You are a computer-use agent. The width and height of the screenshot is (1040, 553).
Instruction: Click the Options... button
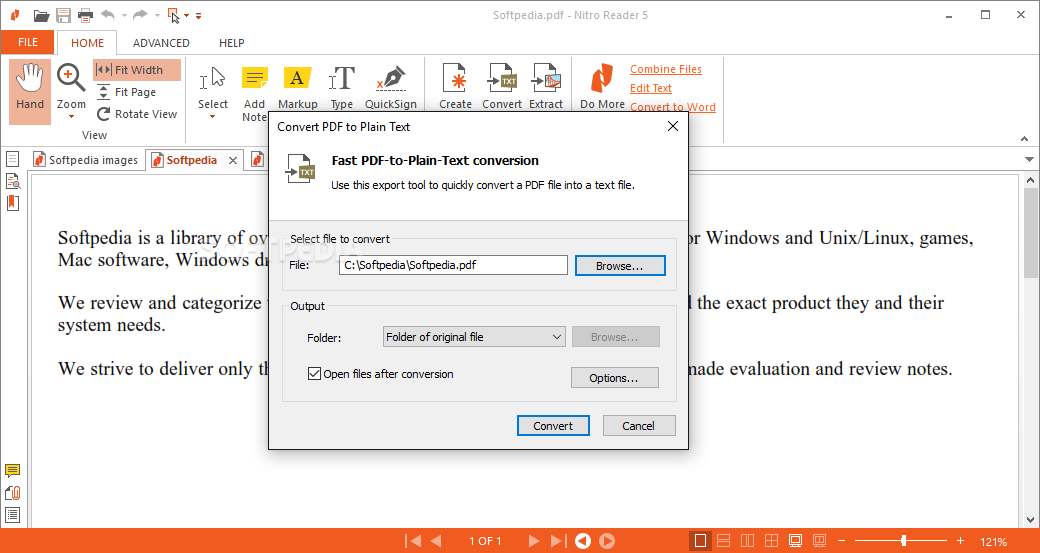click(x=615, y=378)
